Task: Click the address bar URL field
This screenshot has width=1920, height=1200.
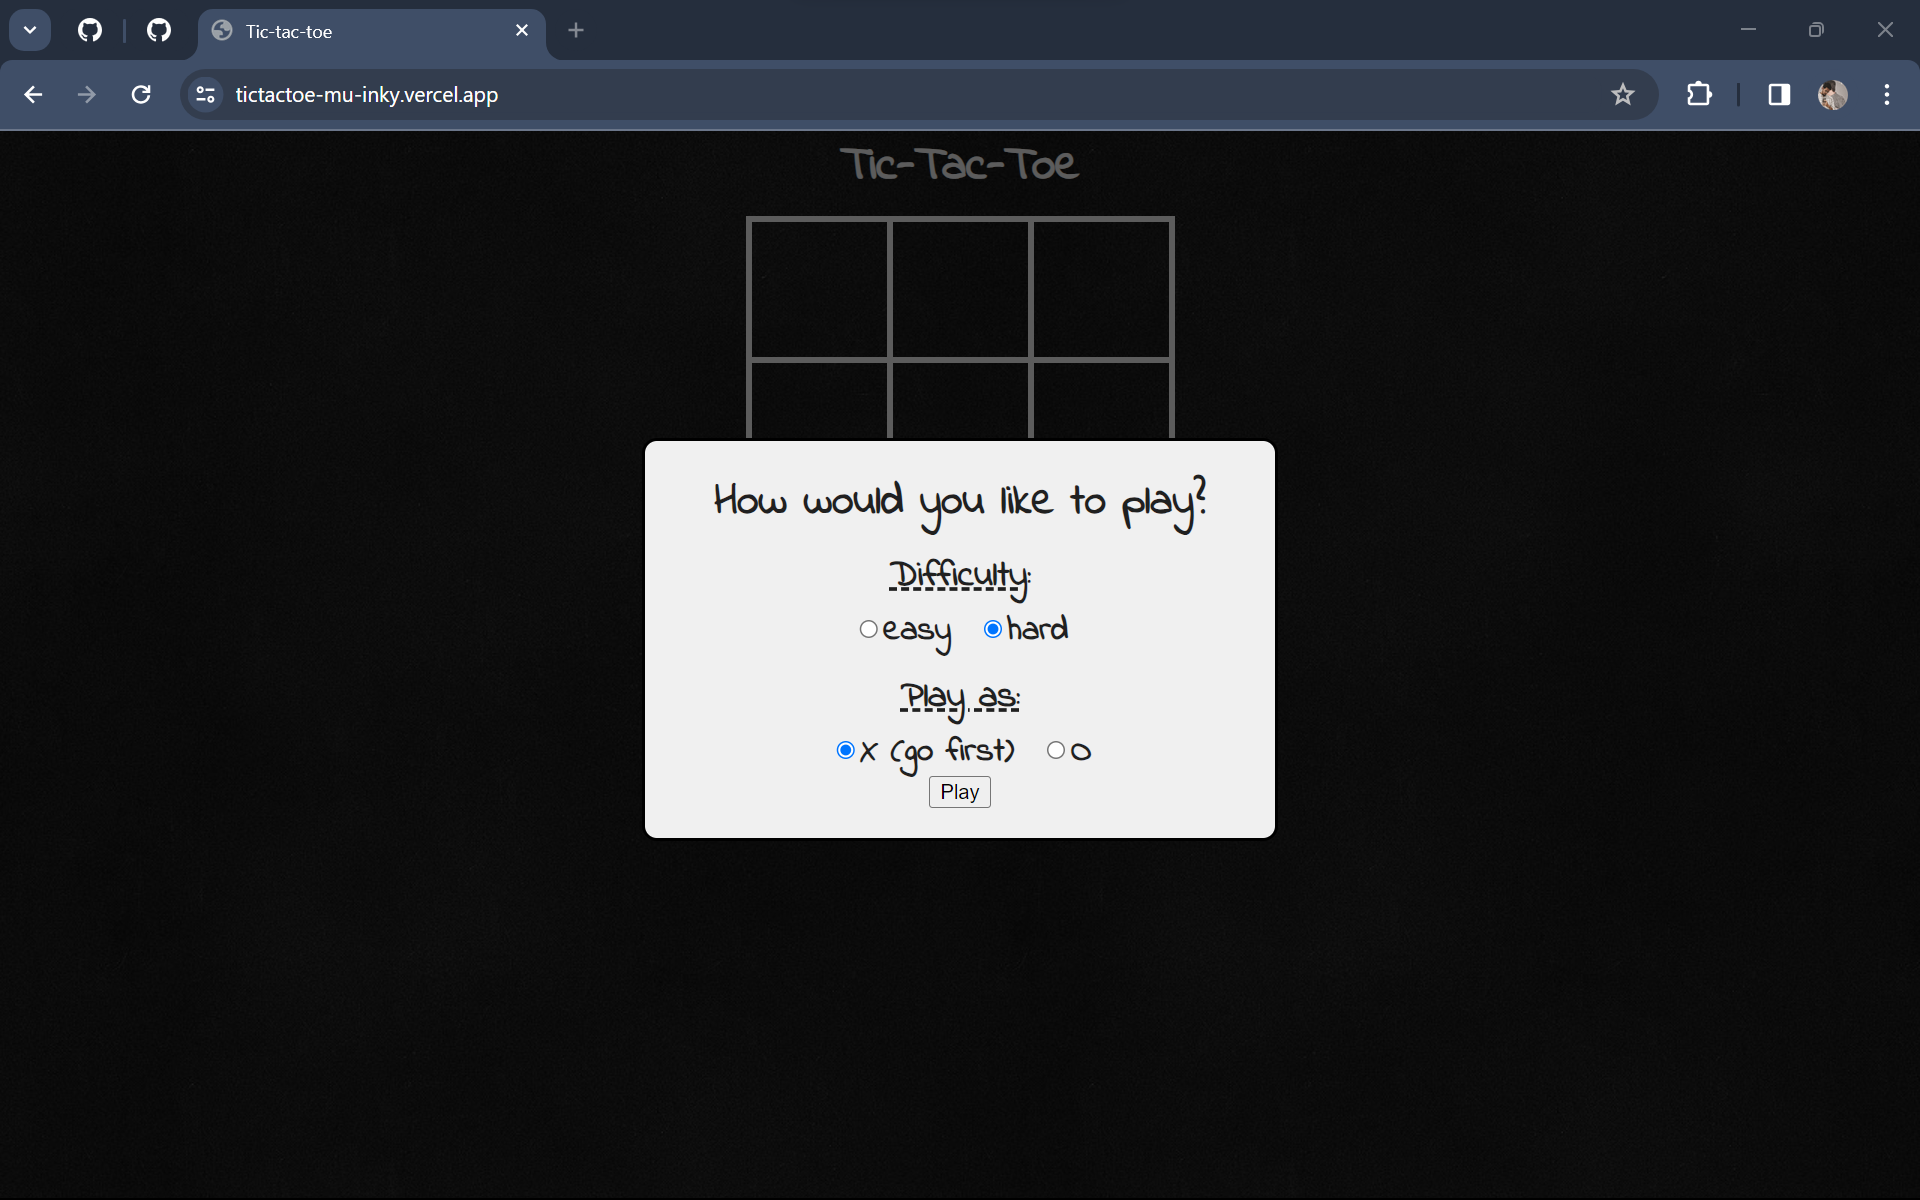Action: click(x=800, y=94)
